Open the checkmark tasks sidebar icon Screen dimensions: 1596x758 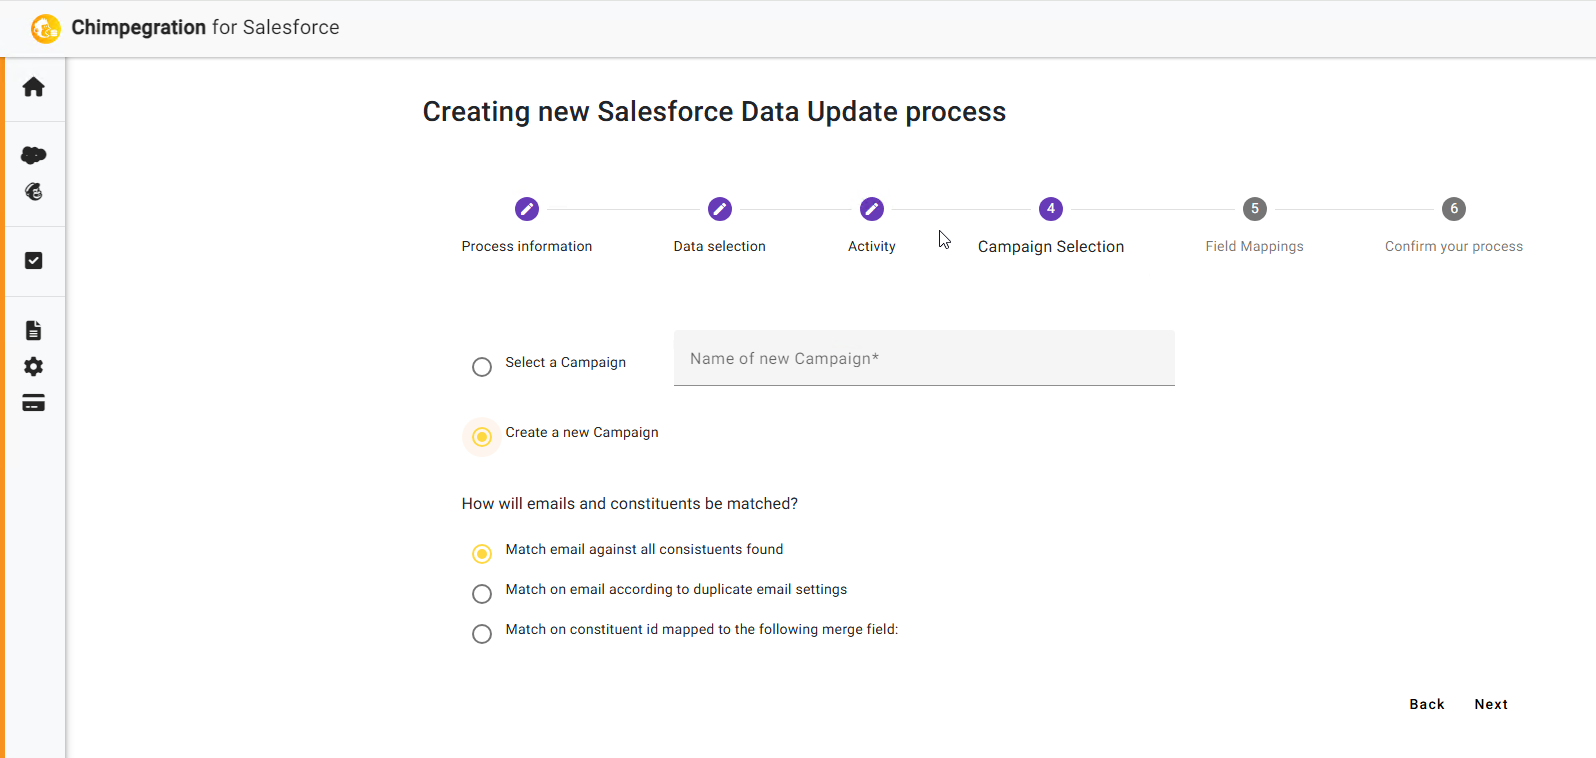click(x=33, y=260)
